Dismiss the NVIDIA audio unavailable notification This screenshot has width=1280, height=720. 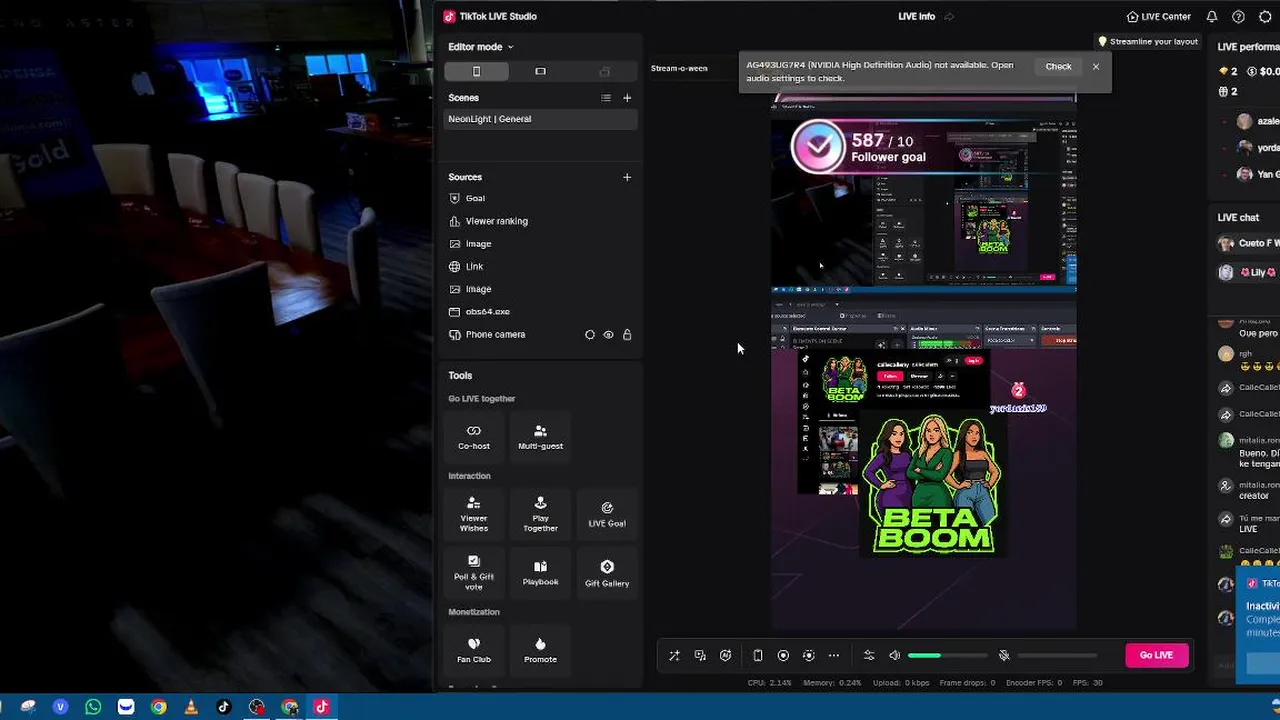[x=1096, y=67]
